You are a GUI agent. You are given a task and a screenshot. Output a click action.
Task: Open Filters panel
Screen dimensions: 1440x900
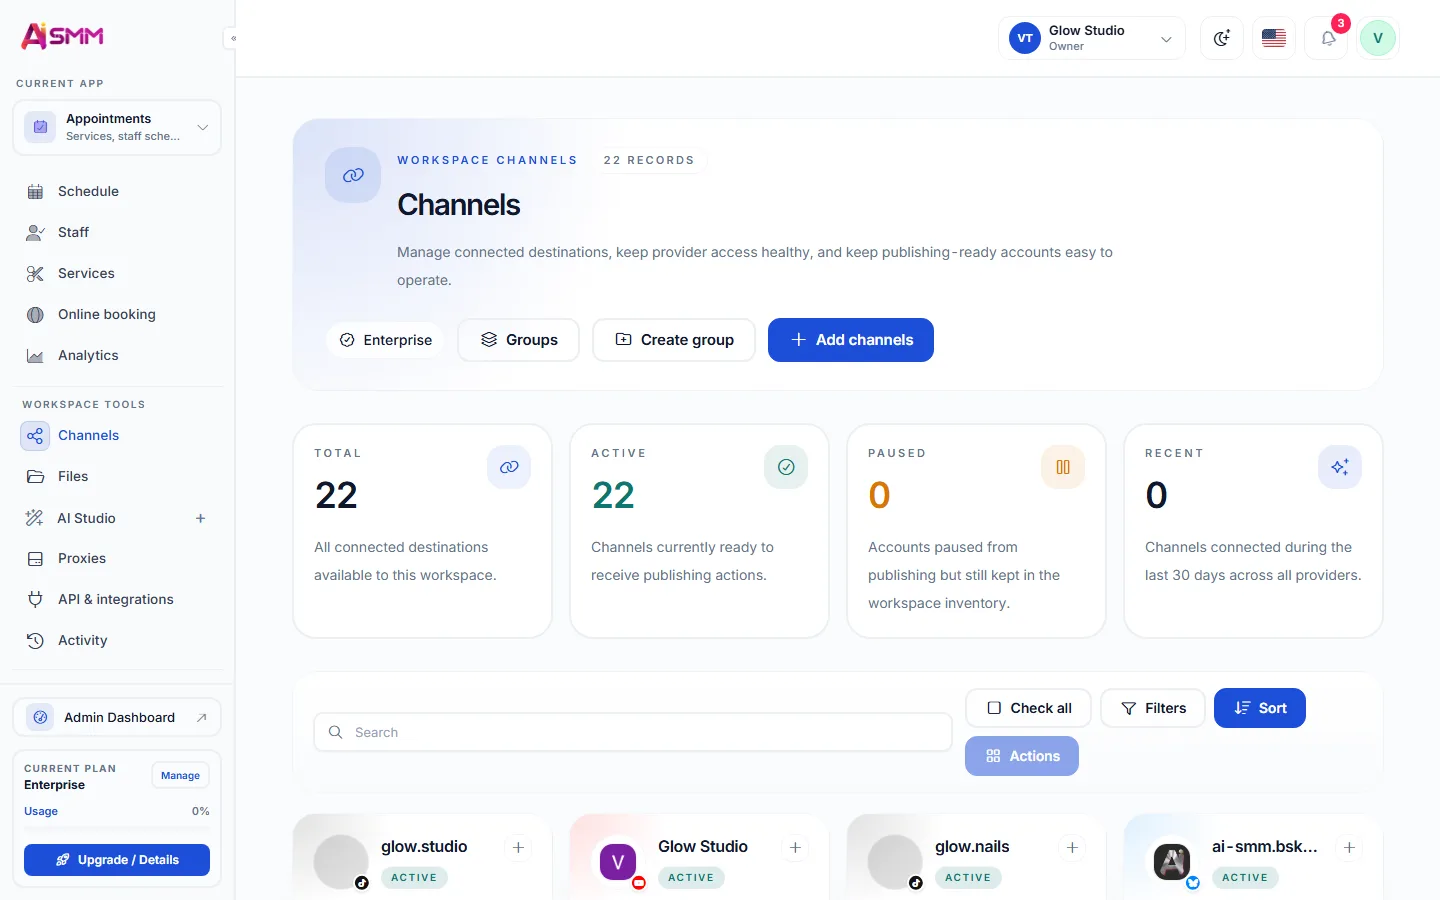pos(1153,708)
